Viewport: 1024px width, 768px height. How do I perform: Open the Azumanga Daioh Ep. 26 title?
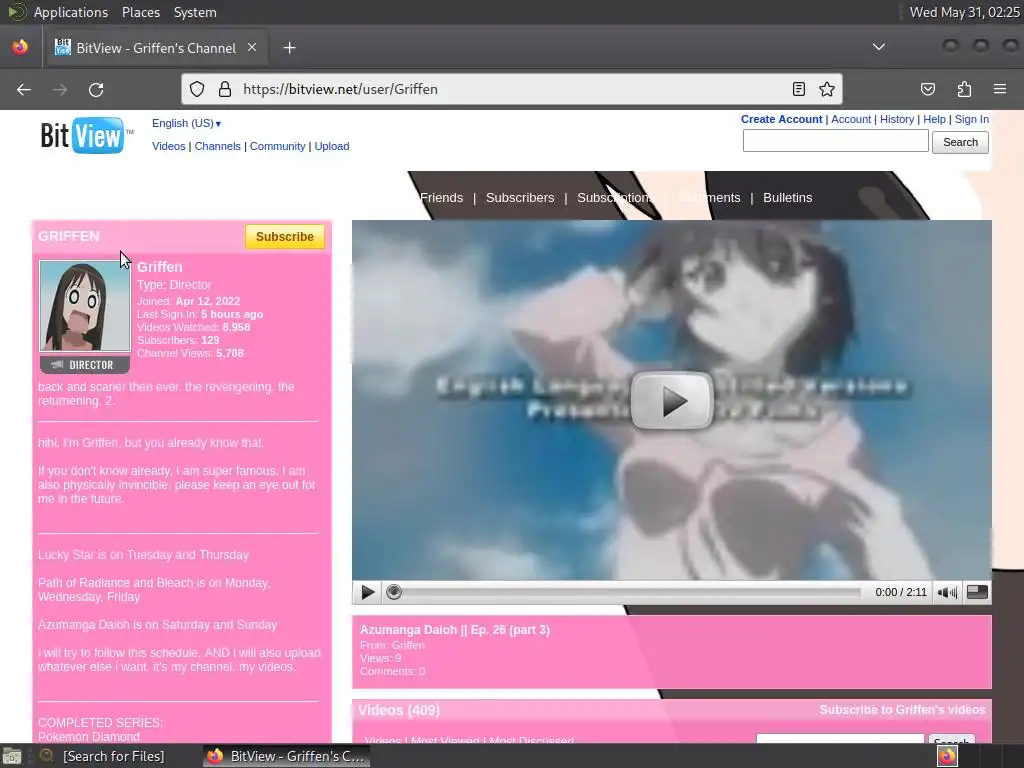[455, 630]
